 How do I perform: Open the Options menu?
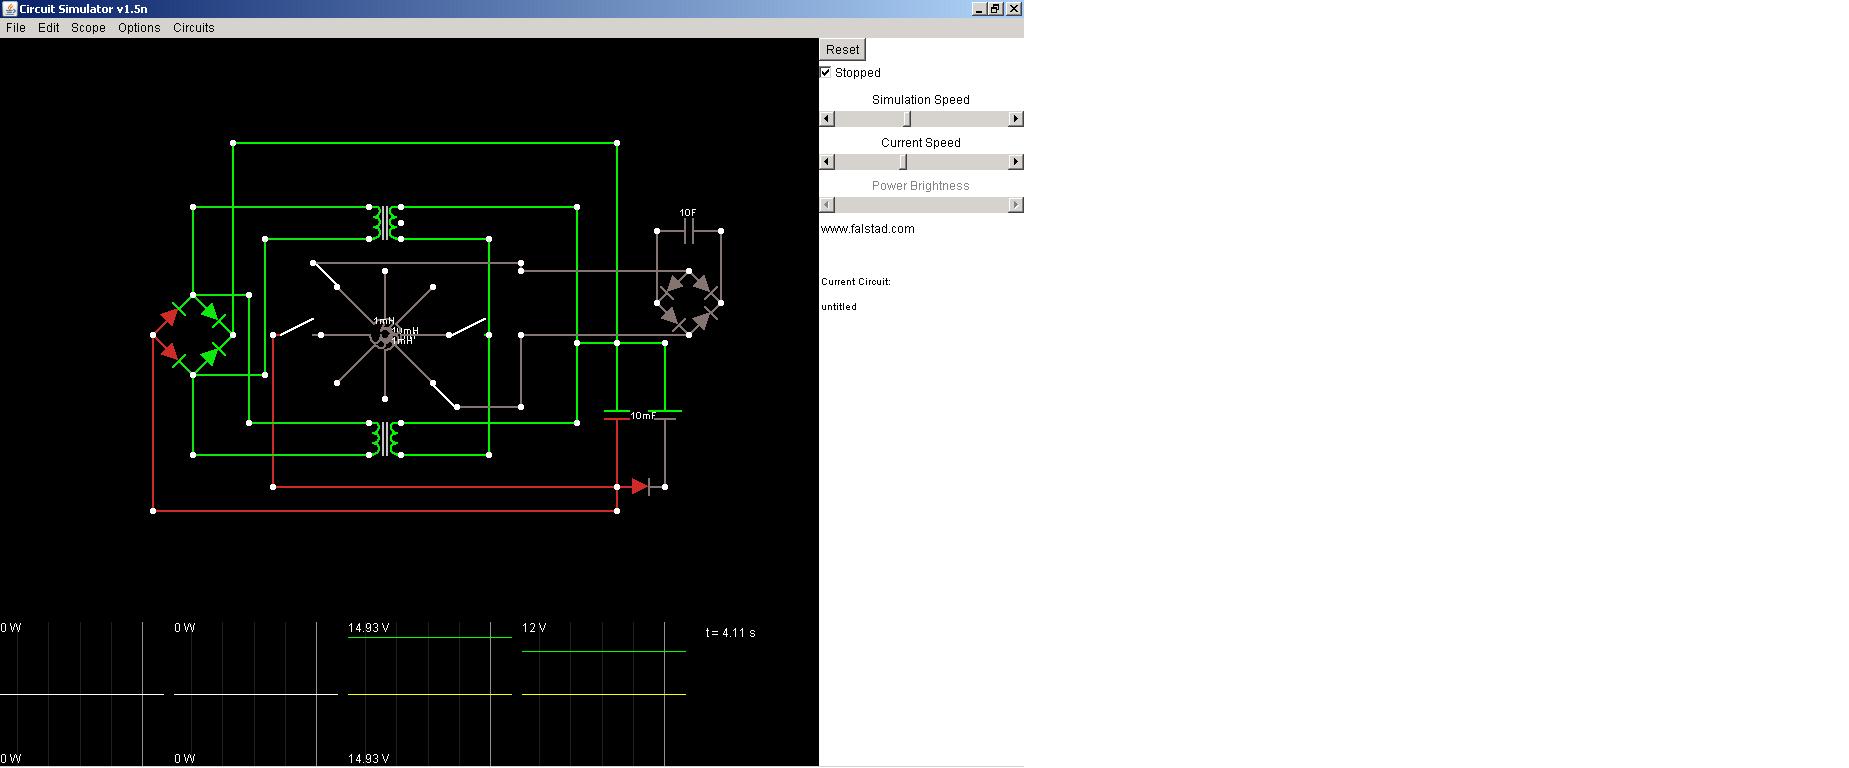[x=139, y=28]
